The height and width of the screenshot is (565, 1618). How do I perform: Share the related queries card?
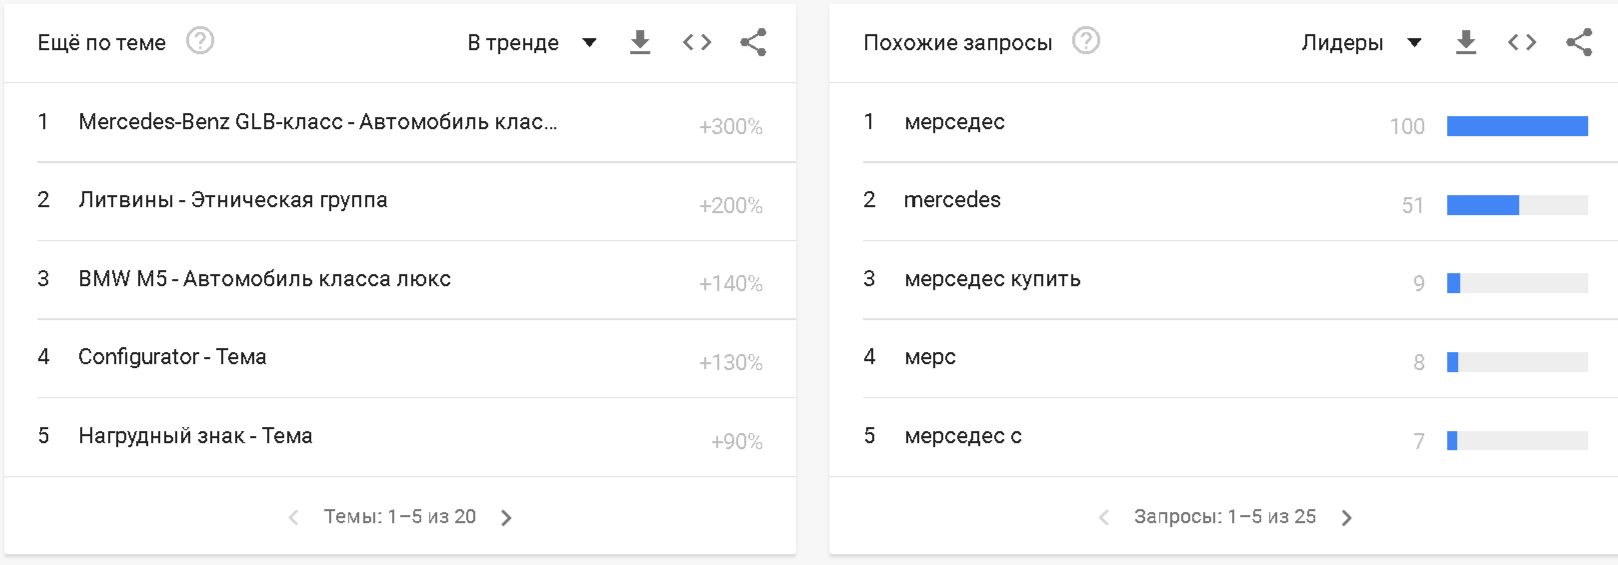point(1579,42)
